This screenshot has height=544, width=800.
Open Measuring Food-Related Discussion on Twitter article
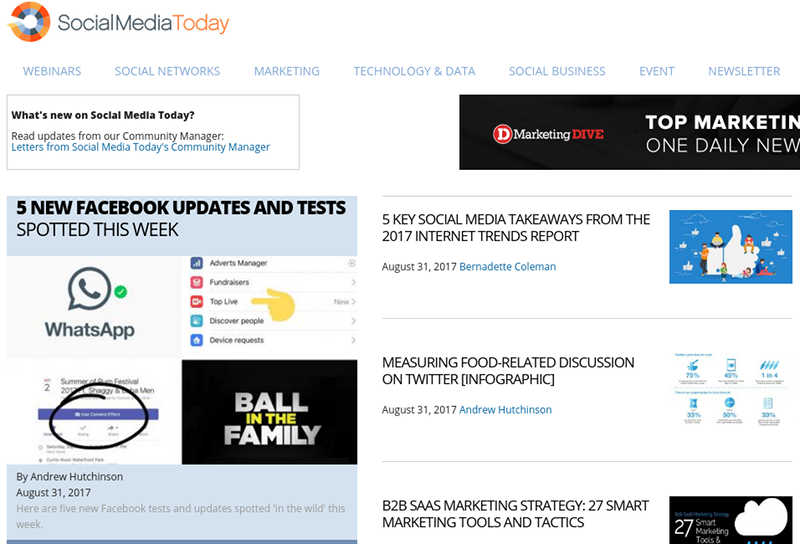point(508,370)
